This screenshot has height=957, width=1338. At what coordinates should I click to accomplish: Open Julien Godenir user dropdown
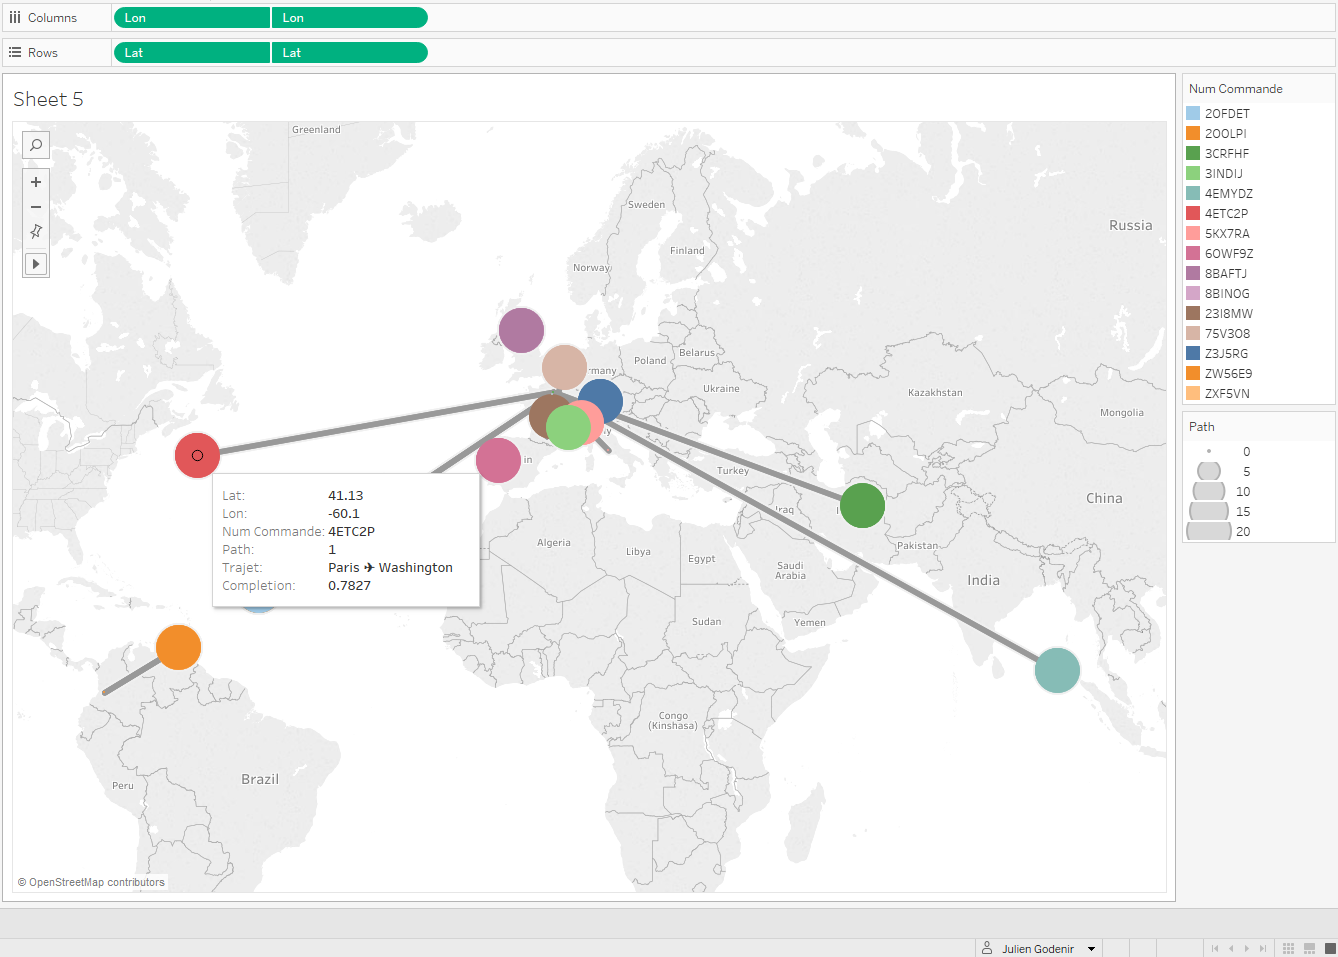(1092, 949)
